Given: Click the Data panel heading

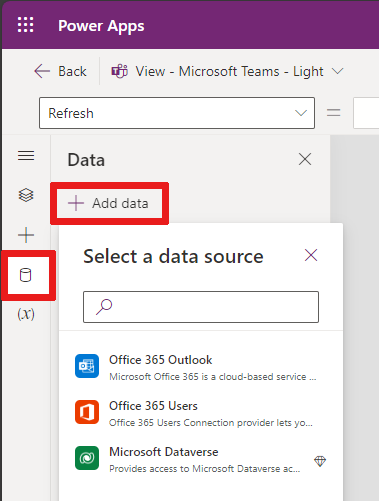Looking at the screenshot, I should pos(86,160).
